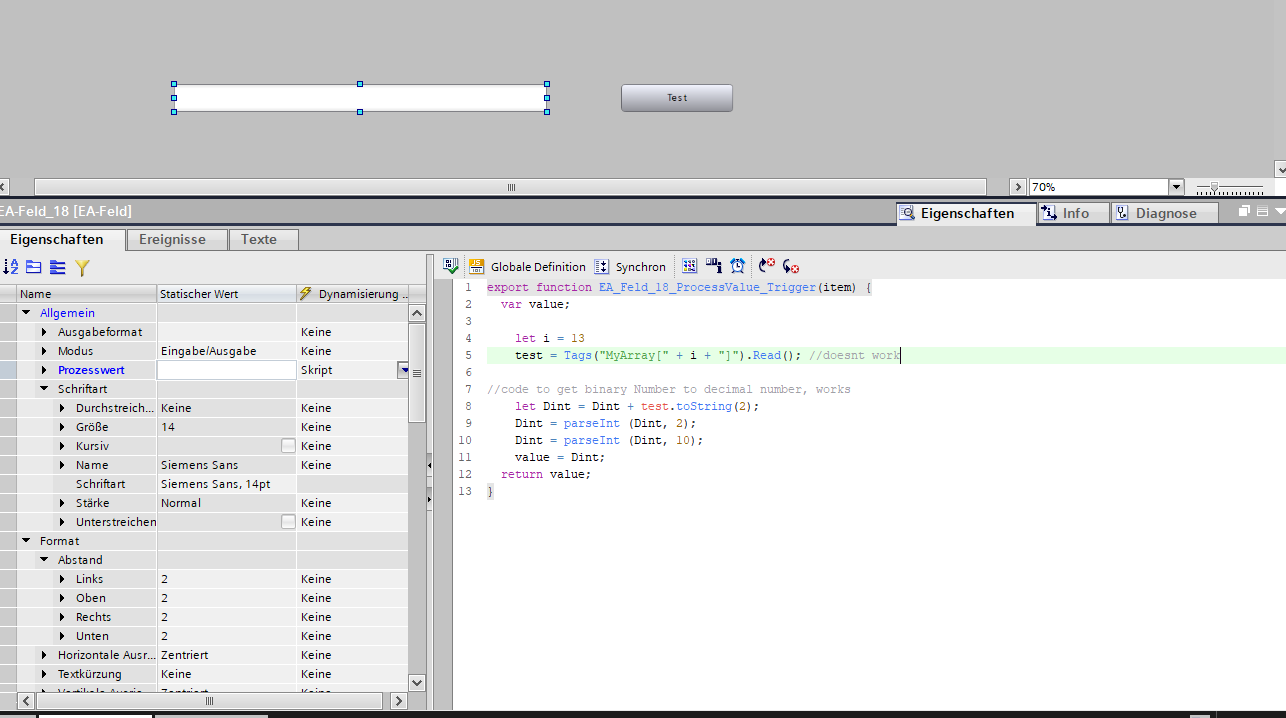Viewport: 1286px width, 718px height.
Task: Switch to the Ereignisse tab
Action: 172,240
